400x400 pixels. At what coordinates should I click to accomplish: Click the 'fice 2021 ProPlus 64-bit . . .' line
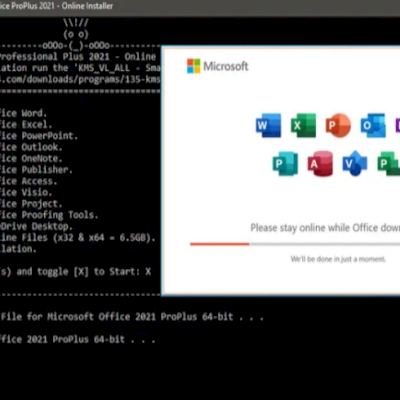[x=78, y=339]
